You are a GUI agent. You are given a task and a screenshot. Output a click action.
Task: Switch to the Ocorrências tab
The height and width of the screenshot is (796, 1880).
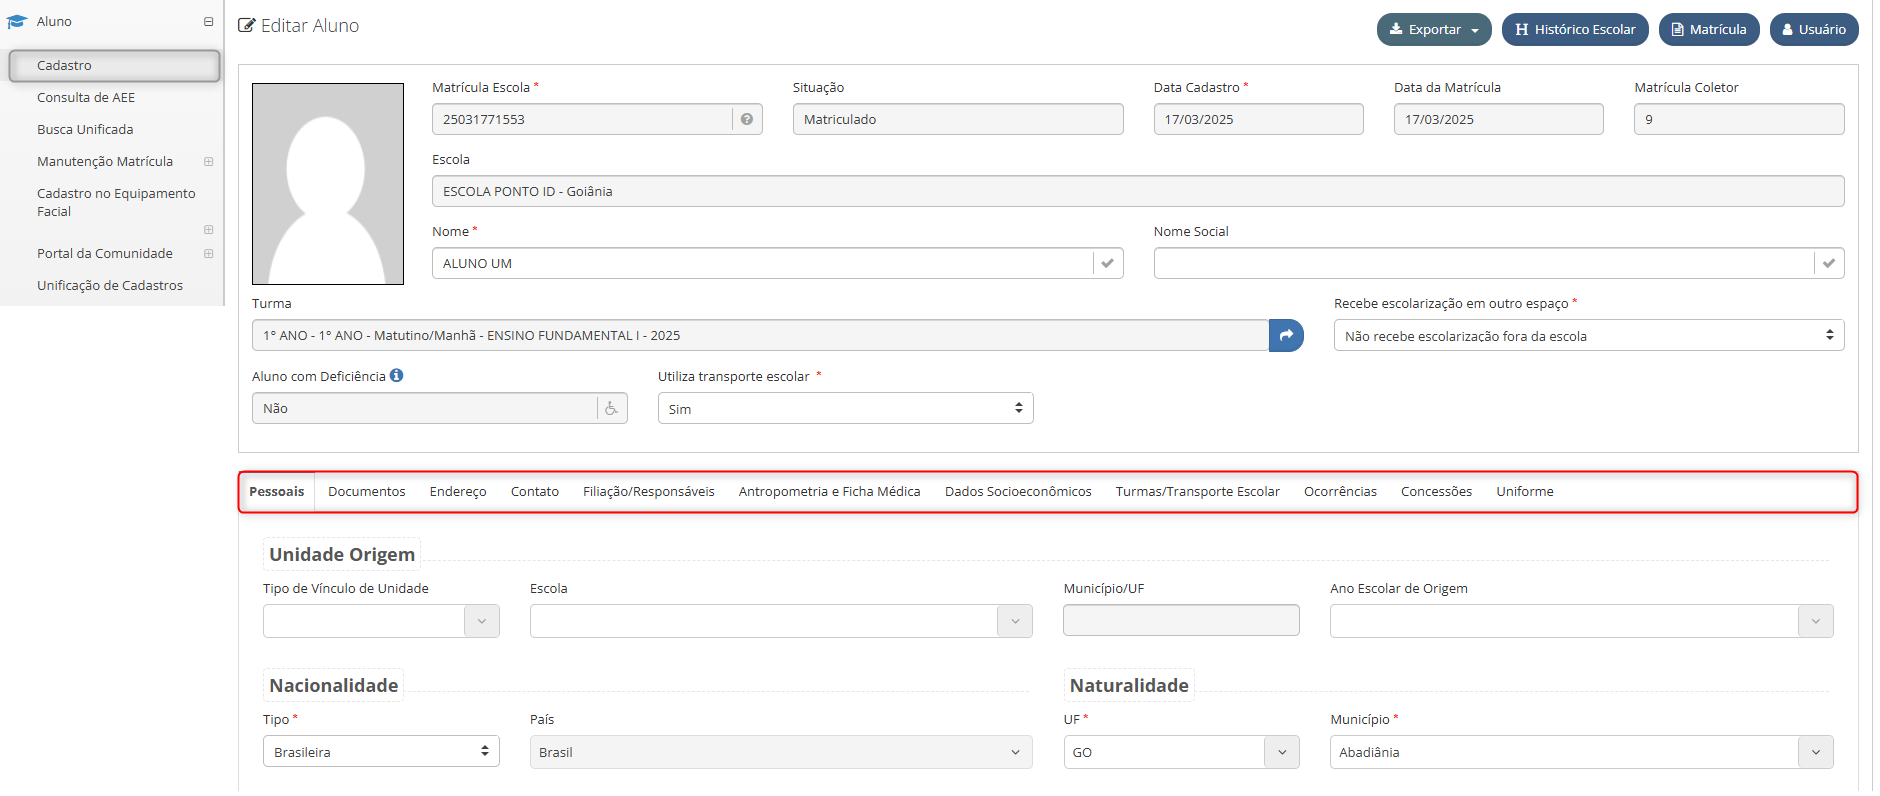click(x=1340, y=491)
